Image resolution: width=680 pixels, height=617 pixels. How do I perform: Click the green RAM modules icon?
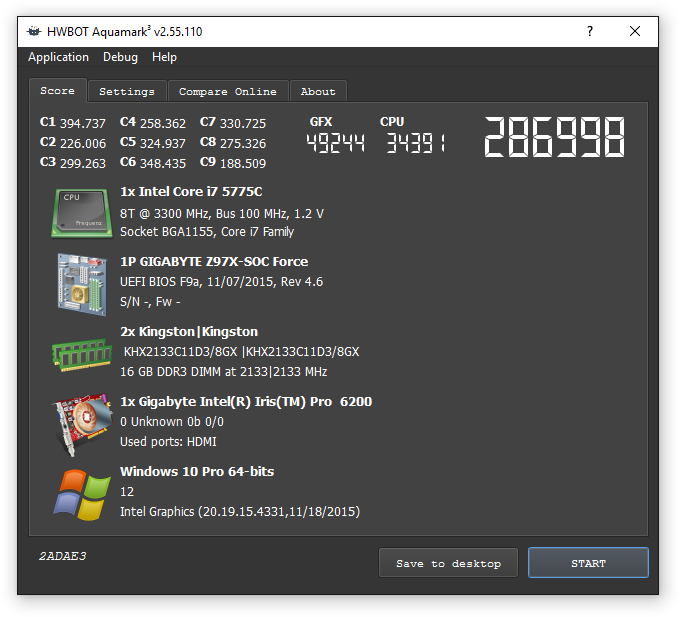click(x=82, y=354)
